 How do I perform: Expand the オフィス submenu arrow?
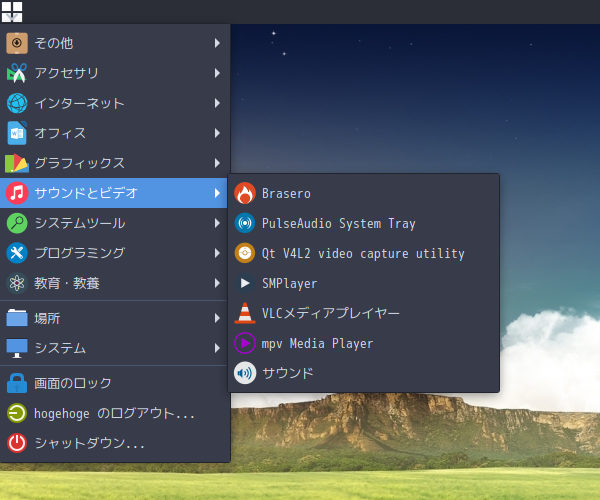point(217,133)
